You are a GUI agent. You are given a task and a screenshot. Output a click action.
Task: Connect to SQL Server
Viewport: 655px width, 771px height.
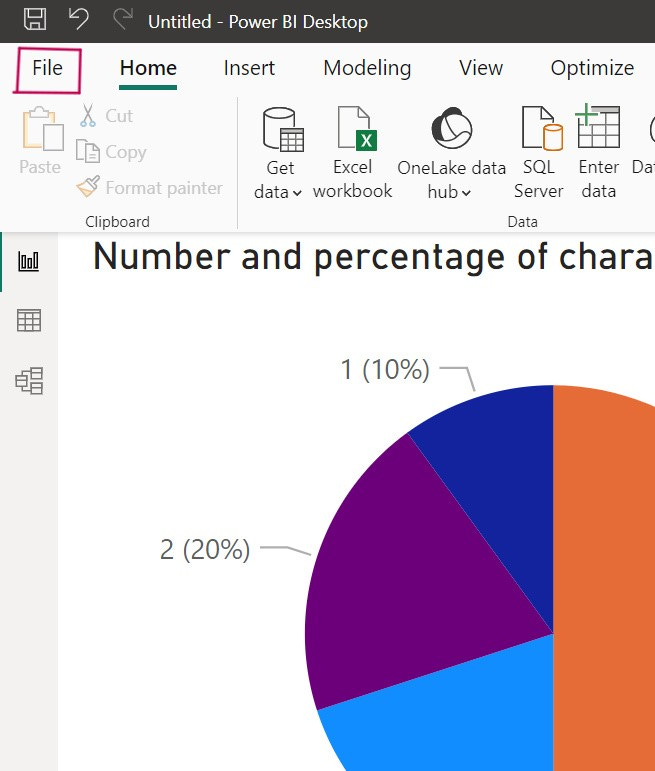539,153
